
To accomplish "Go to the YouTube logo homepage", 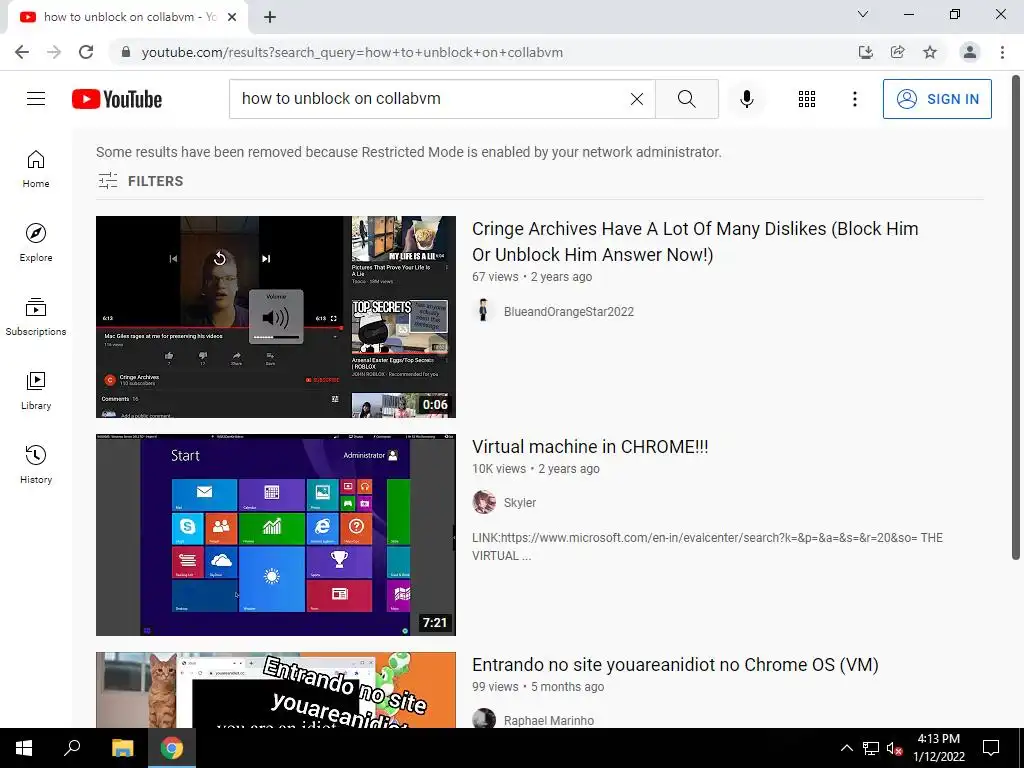I will [x=117, y=99].
